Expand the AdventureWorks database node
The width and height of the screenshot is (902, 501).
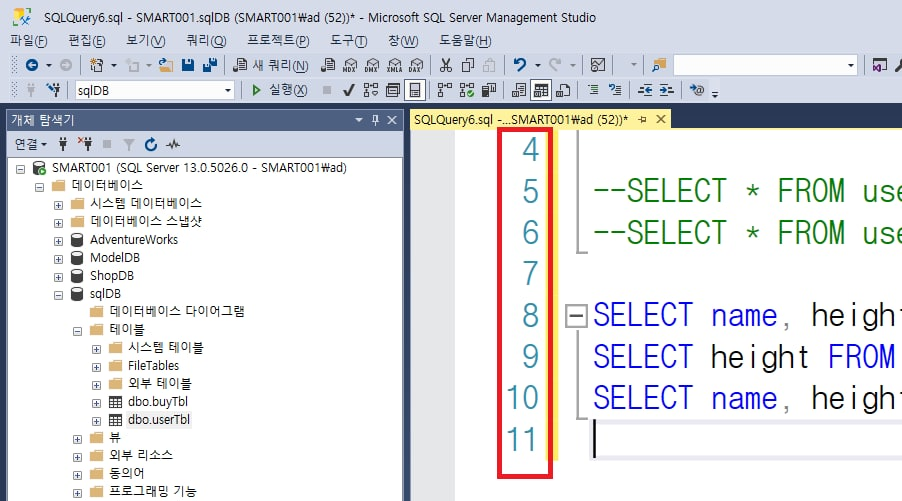coord(58,241)
